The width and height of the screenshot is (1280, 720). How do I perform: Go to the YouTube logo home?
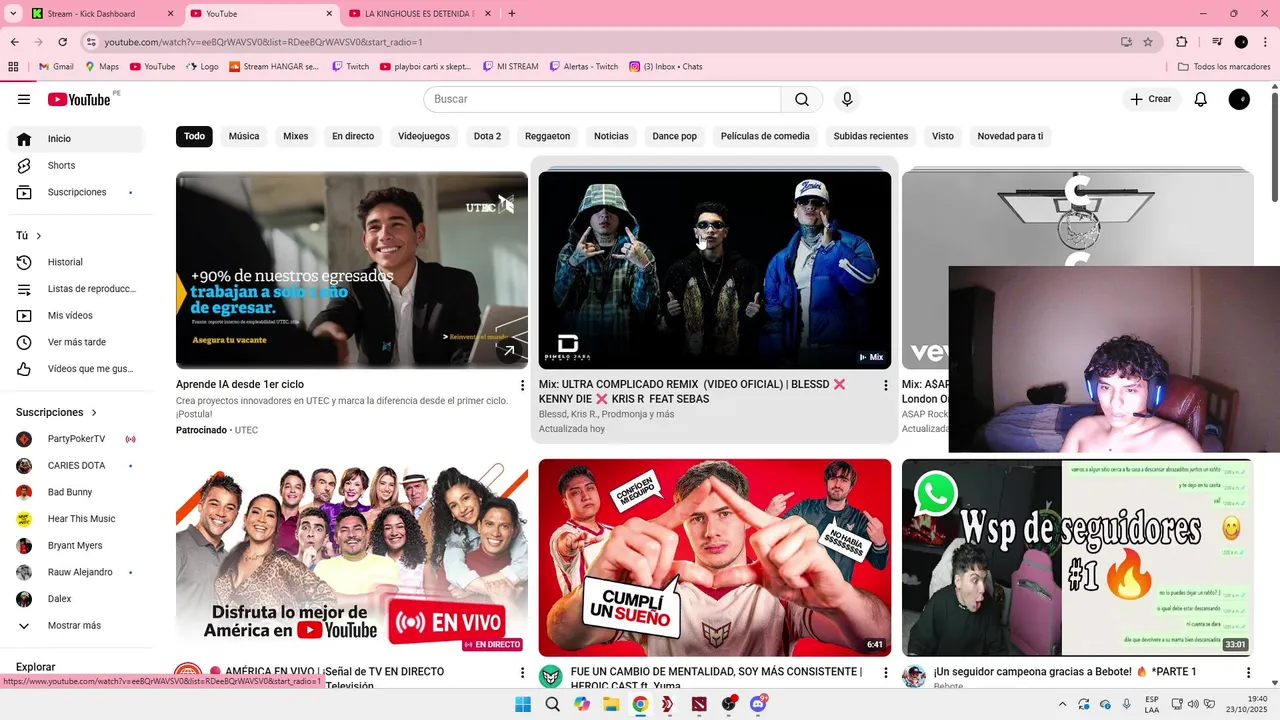79,99
